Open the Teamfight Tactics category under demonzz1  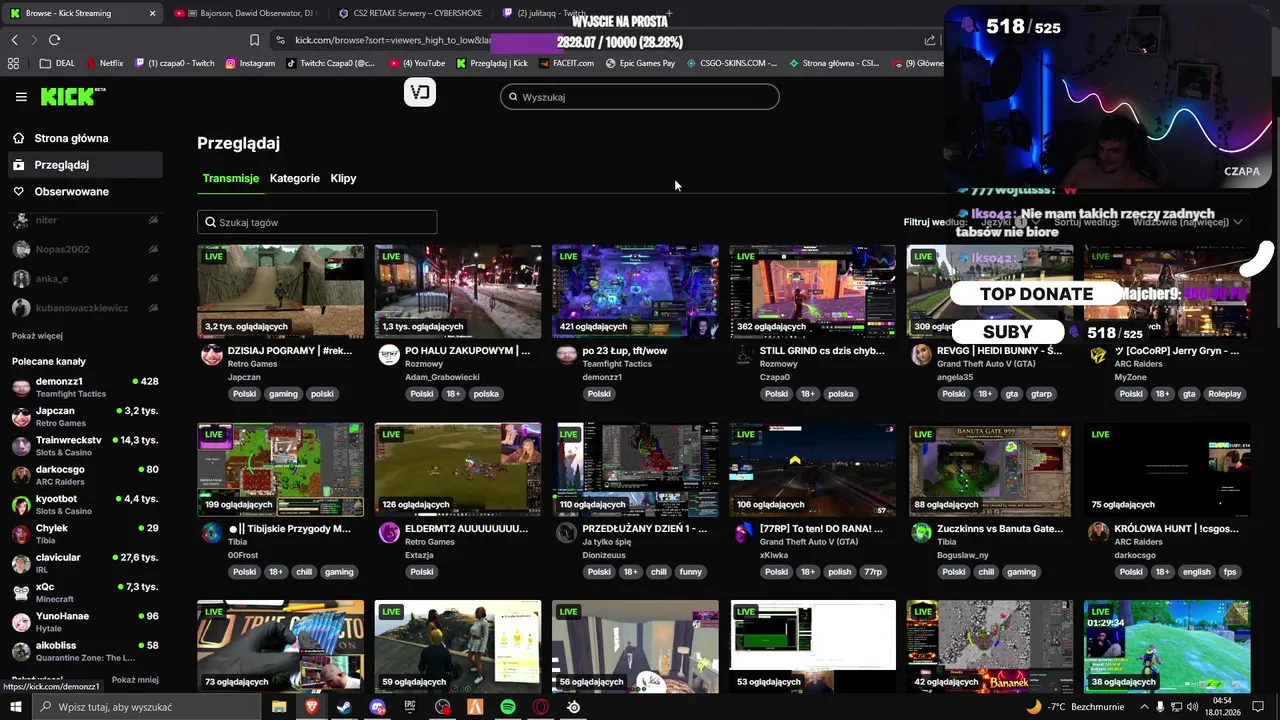point(618,364)
